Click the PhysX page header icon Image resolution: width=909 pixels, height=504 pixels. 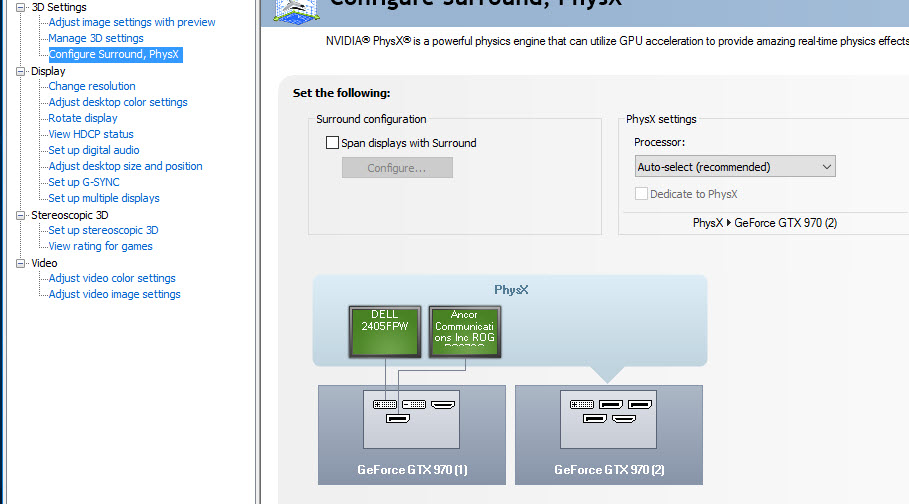pos(296,12)
